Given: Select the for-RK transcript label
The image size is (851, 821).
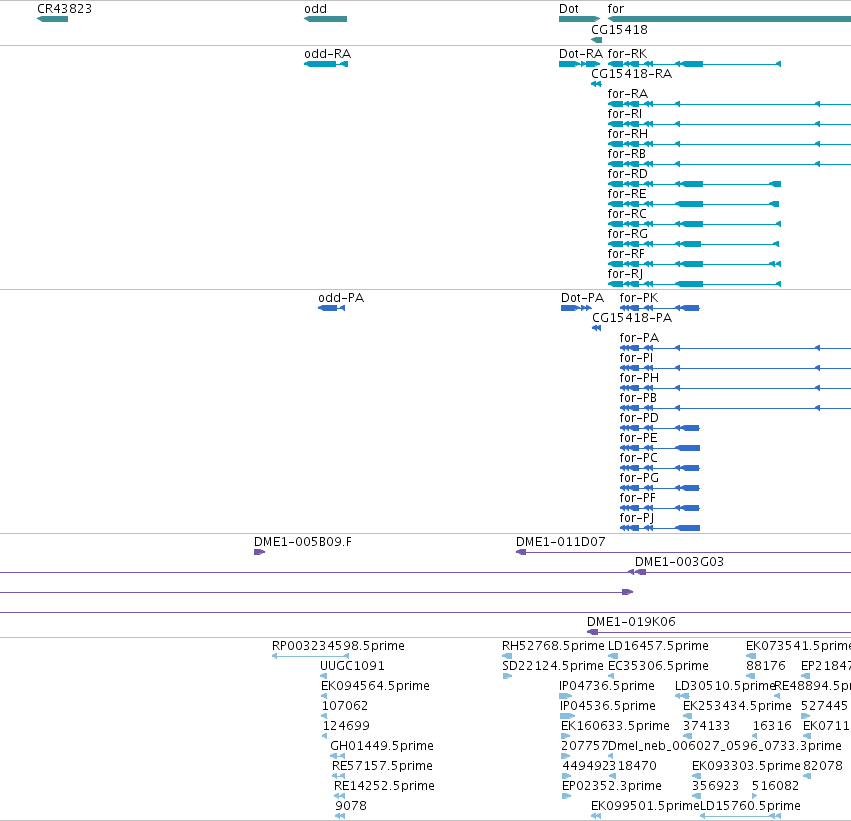Looking at the screenshot, I should click(627, 54).
